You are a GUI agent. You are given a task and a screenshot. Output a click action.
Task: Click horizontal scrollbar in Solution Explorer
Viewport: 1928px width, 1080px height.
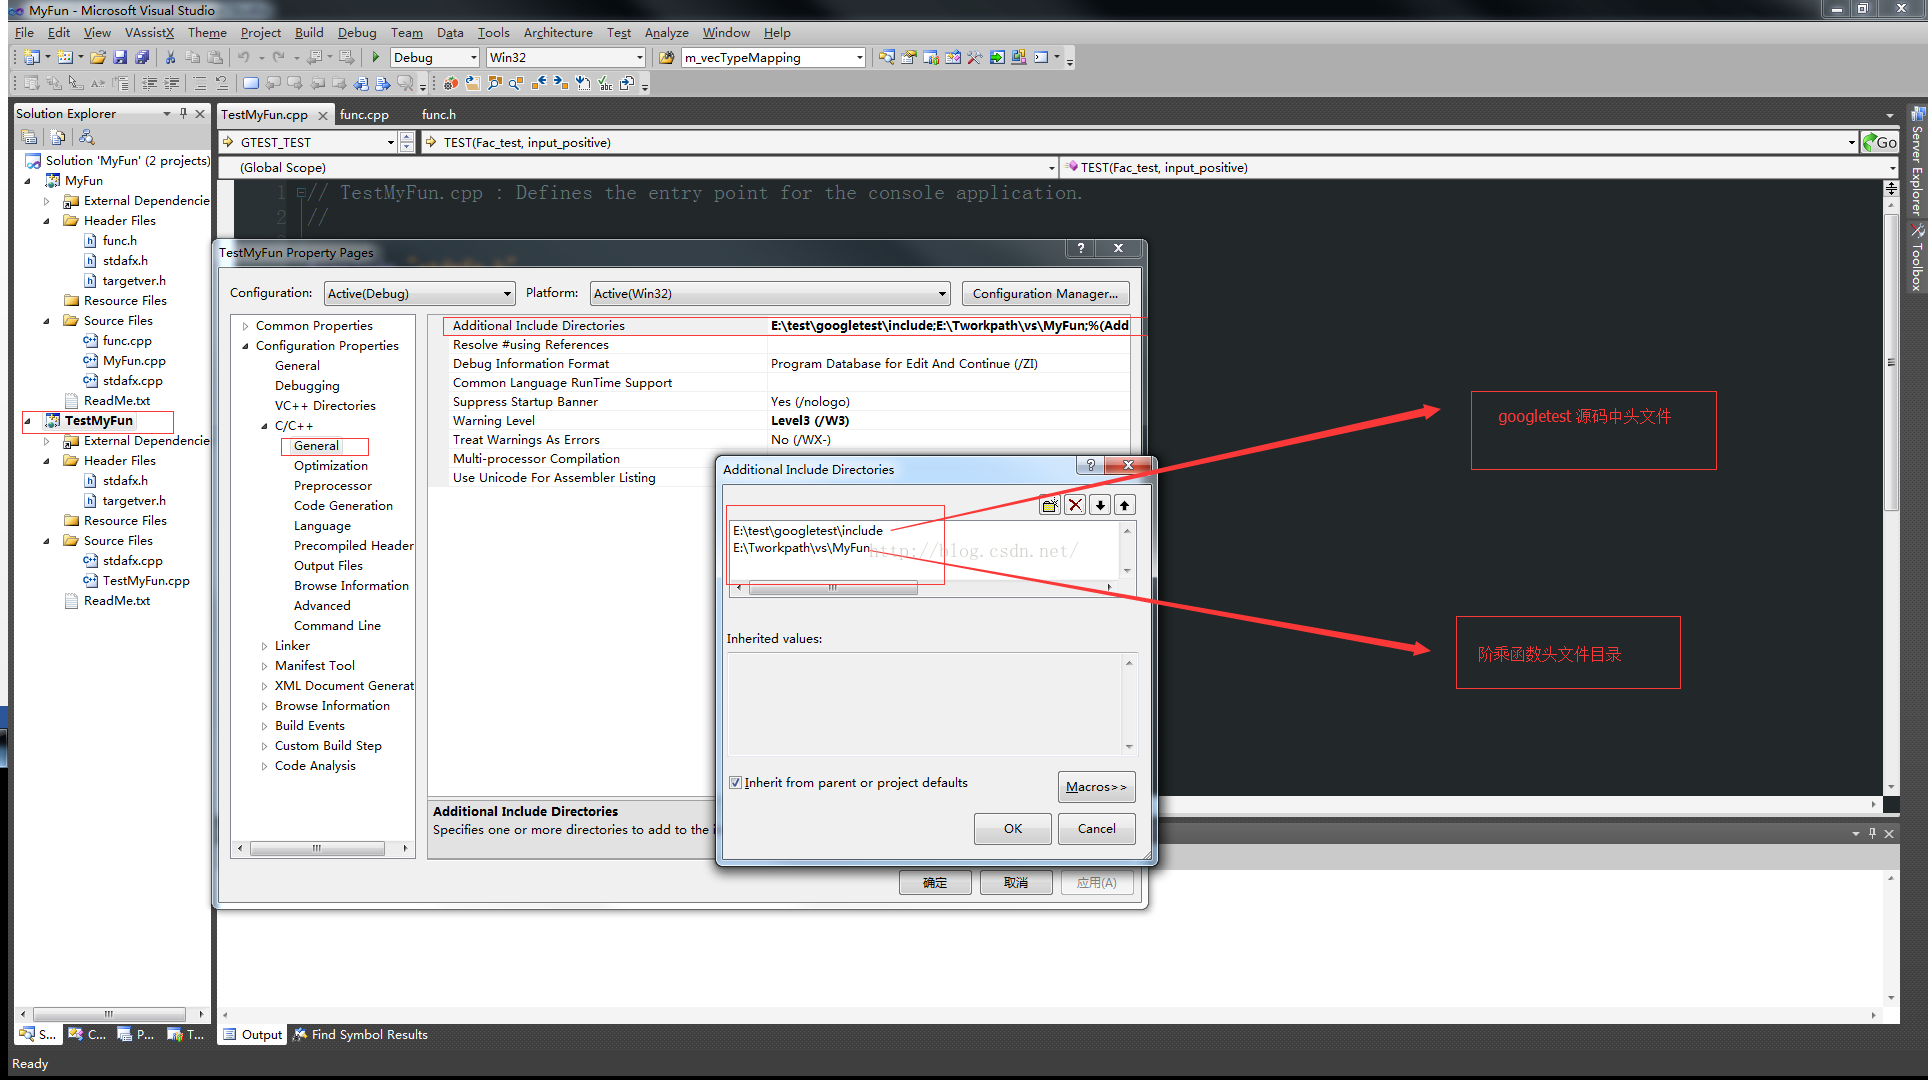click(110, 1014)
